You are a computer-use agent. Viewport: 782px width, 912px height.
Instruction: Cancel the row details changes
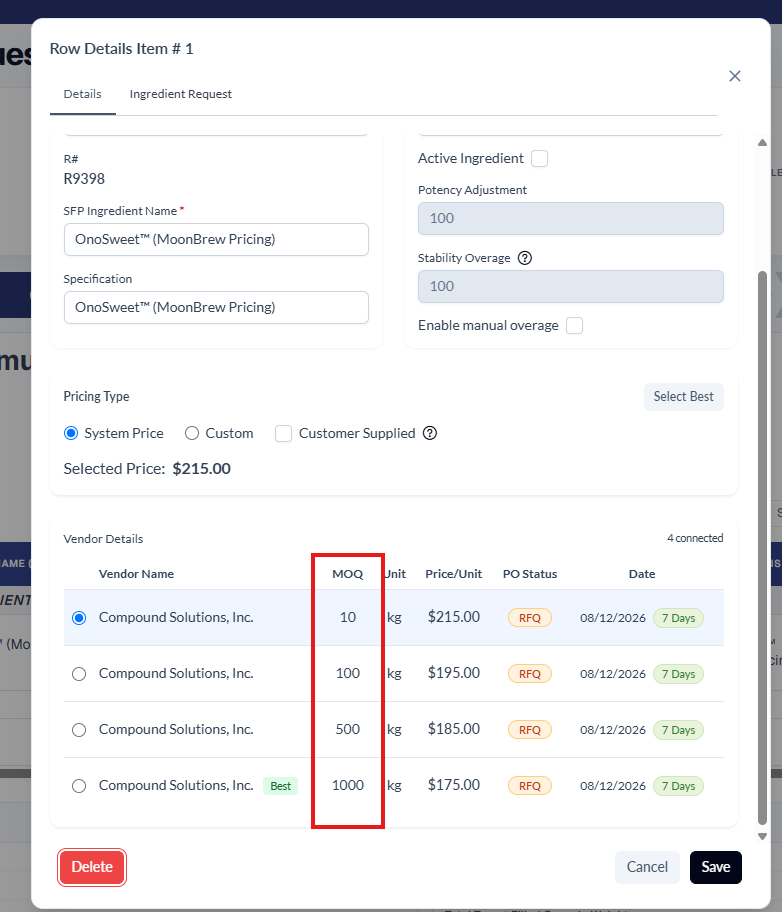(647, 867)
